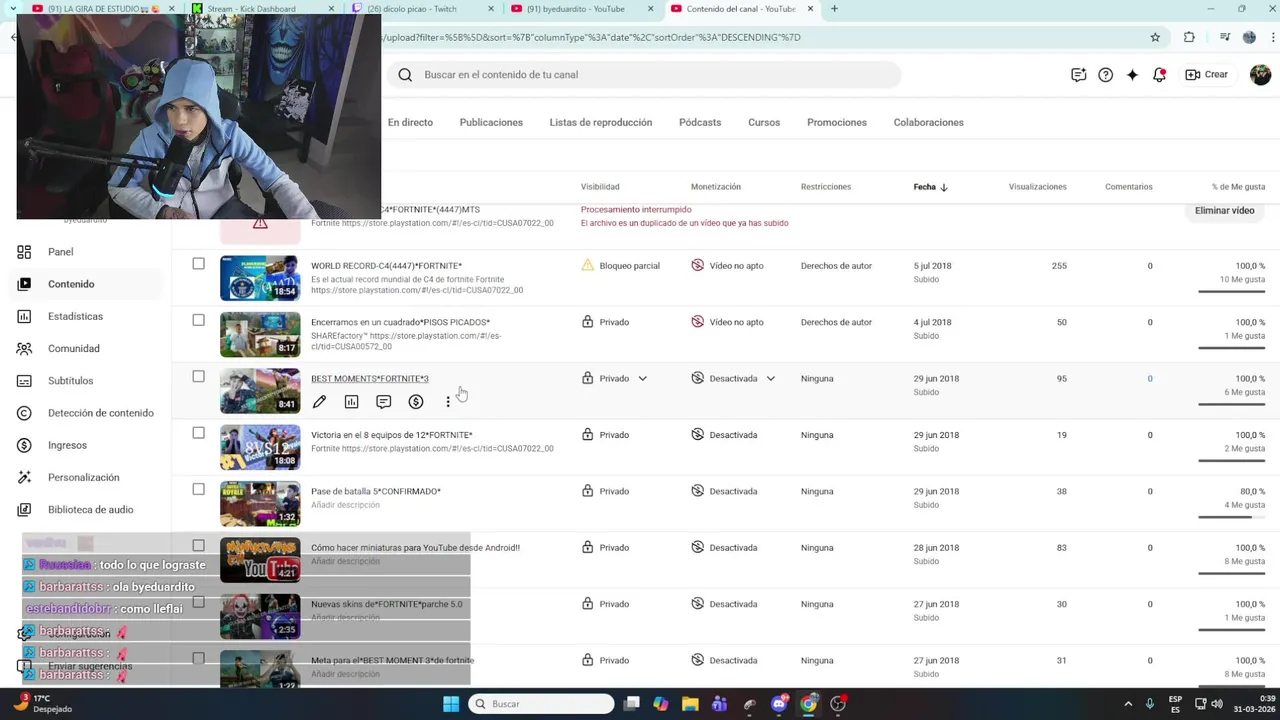1280x720 pixels.
Task: Select checkbox for Cómo hacer miniaturas video
Action: (198, 546)
